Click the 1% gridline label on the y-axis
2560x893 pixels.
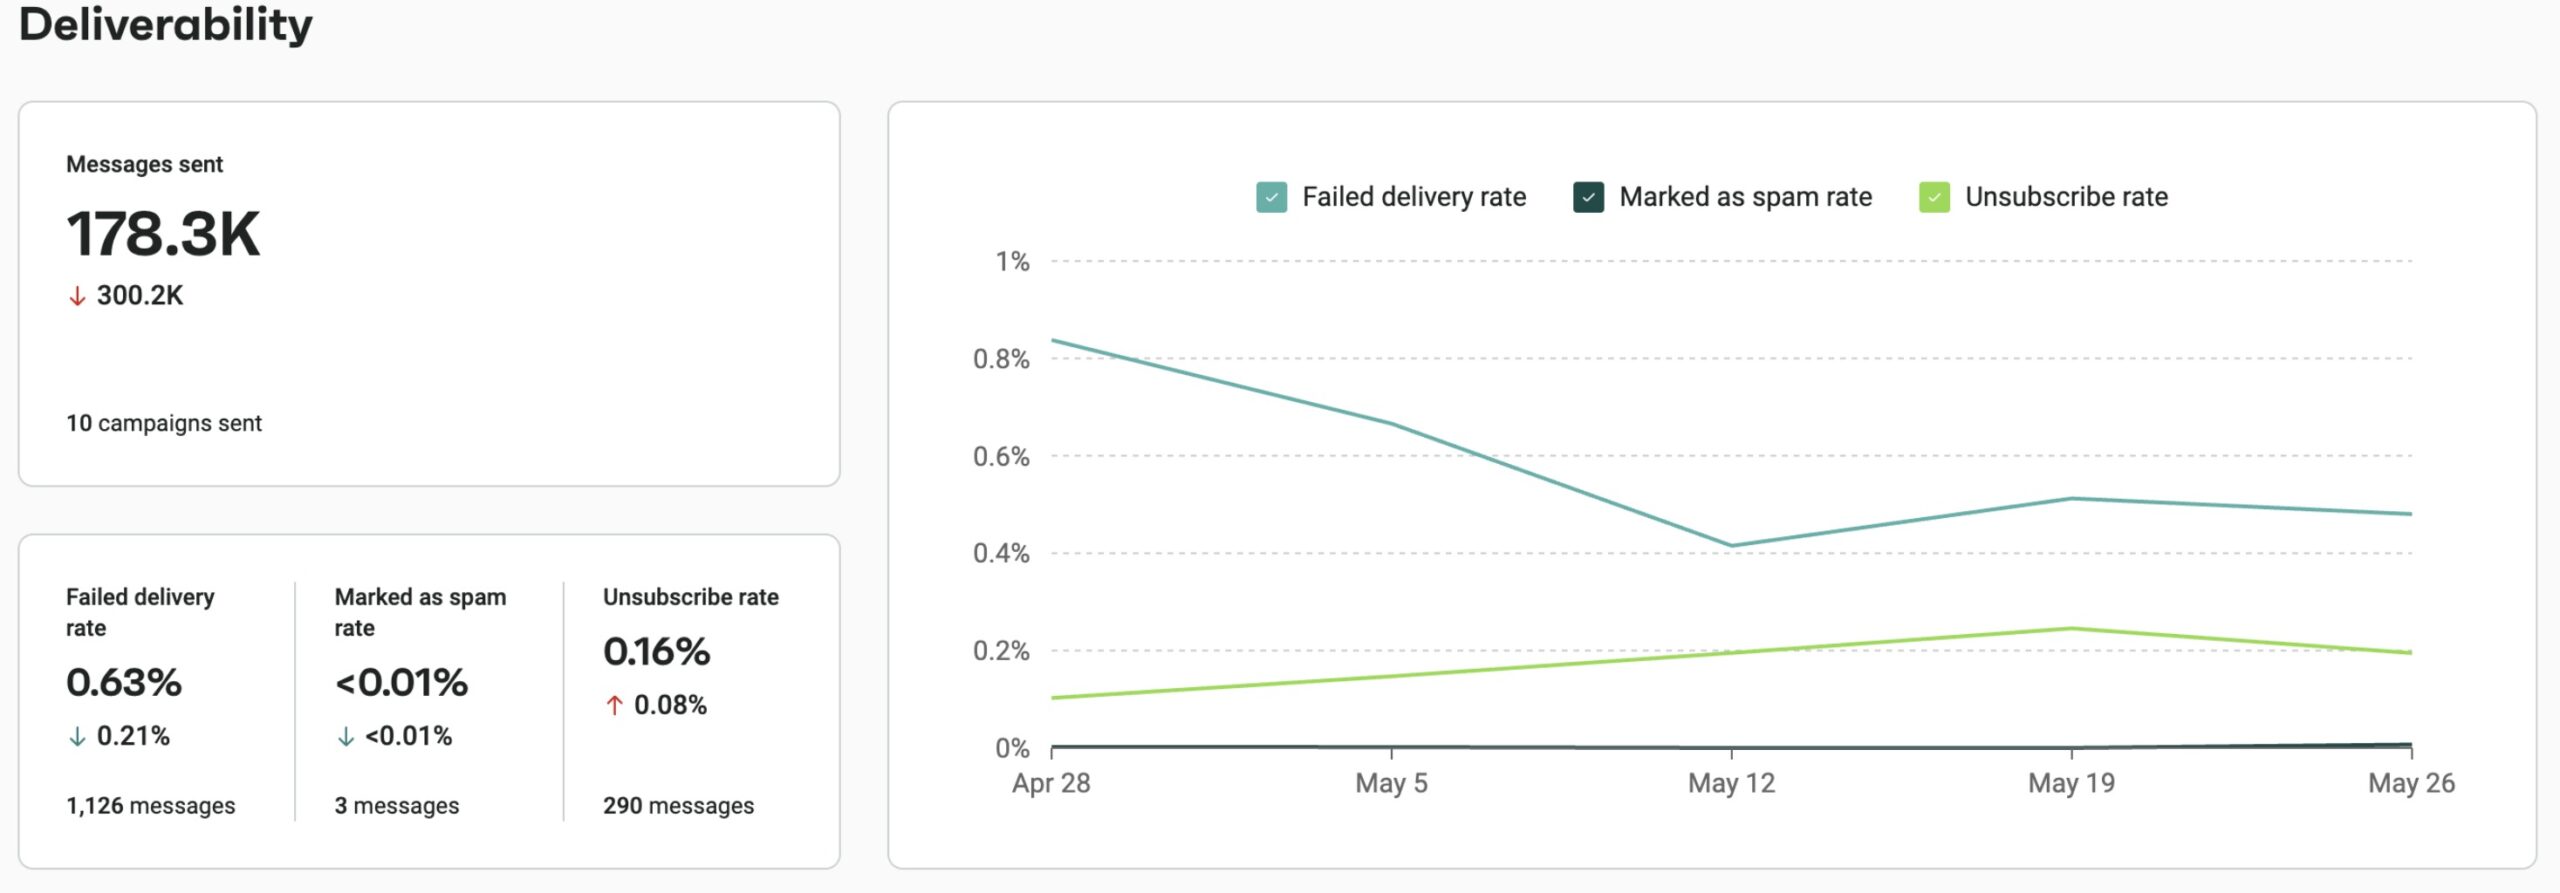coord(1012,260)
